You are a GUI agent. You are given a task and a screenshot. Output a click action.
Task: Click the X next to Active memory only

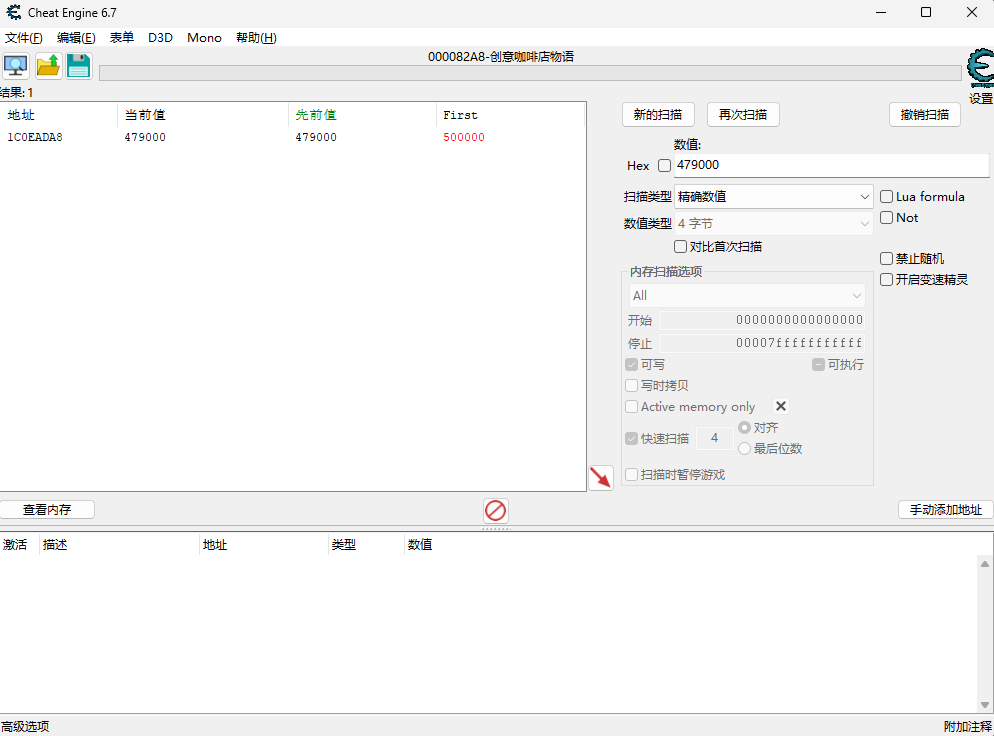(x=781, y=406)
